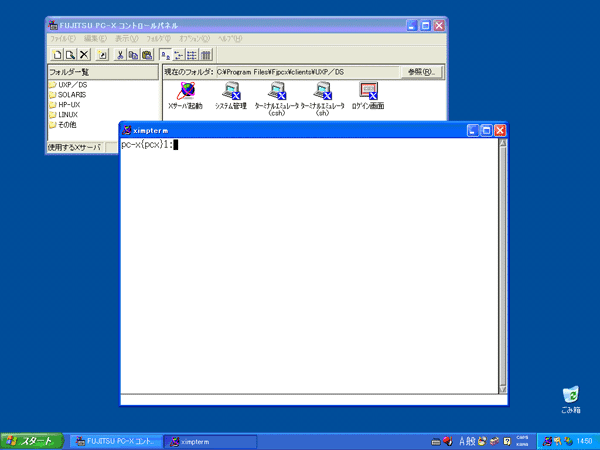
Task: Click the PC-X tray icon
Action: 548,442
